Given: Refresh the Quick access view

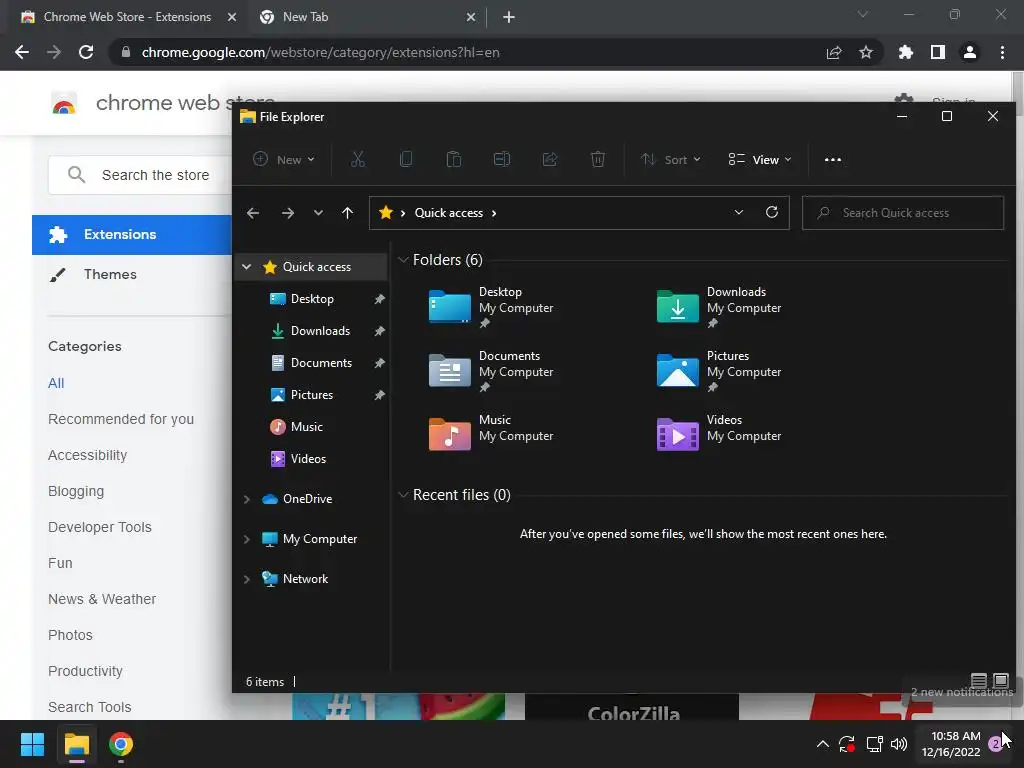Looking at the screenshot, I should pyautogui.click(x=772, y=212).
